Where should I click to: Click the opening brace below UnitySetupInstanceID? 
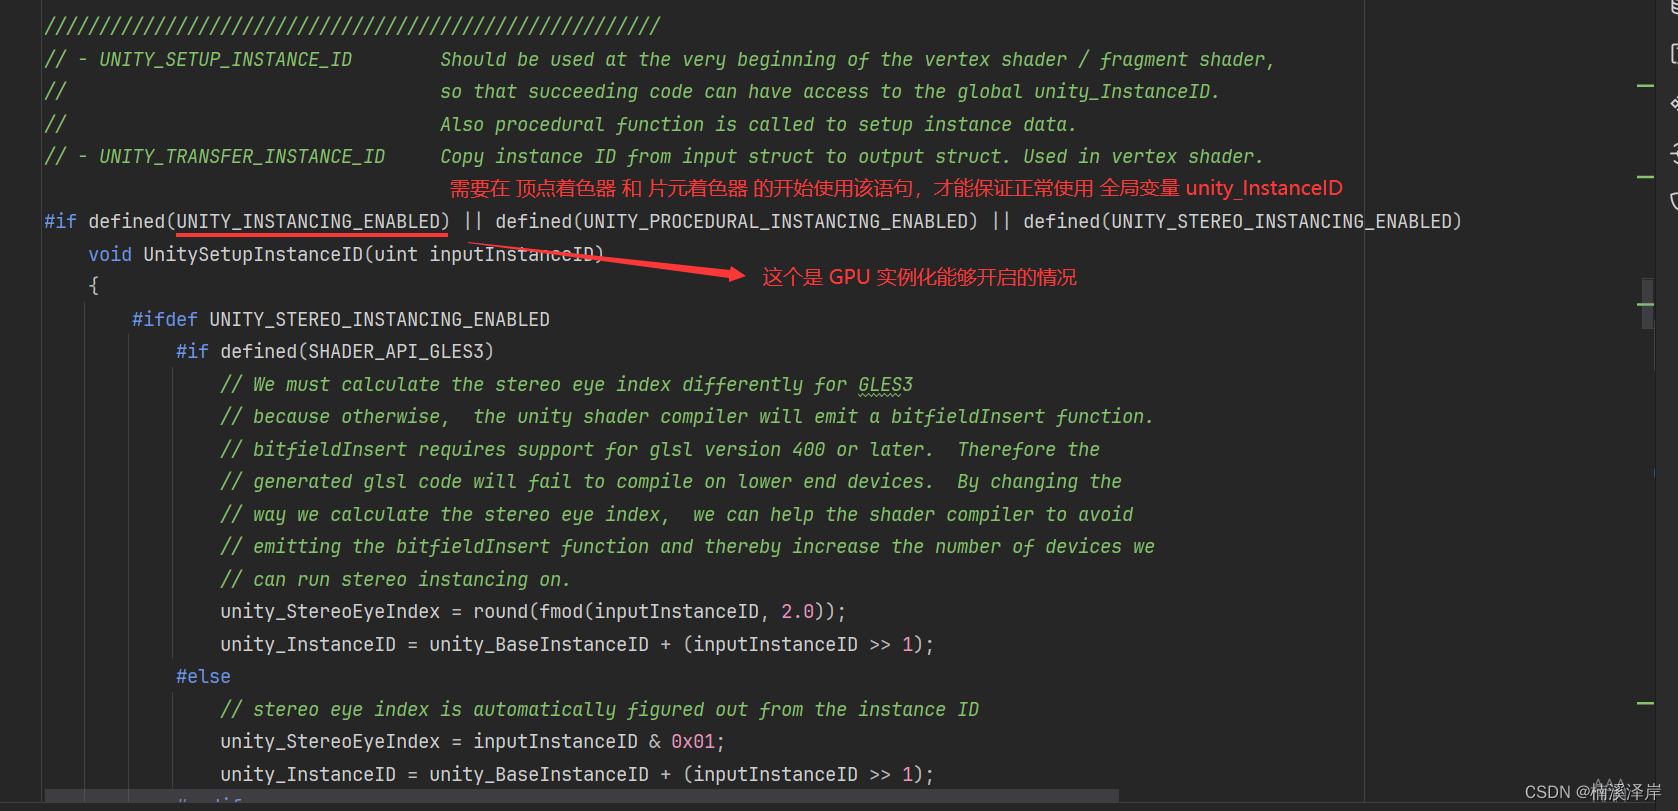[93, 286]
